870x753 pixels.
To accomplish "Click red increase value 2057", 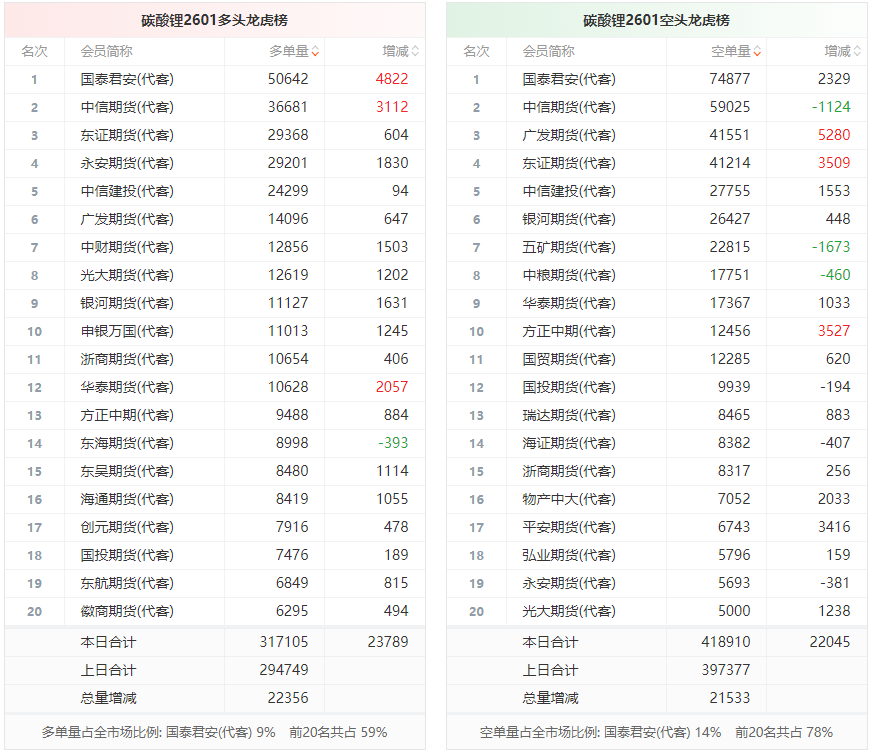I will pyautogui.click(x=392, y=387).
